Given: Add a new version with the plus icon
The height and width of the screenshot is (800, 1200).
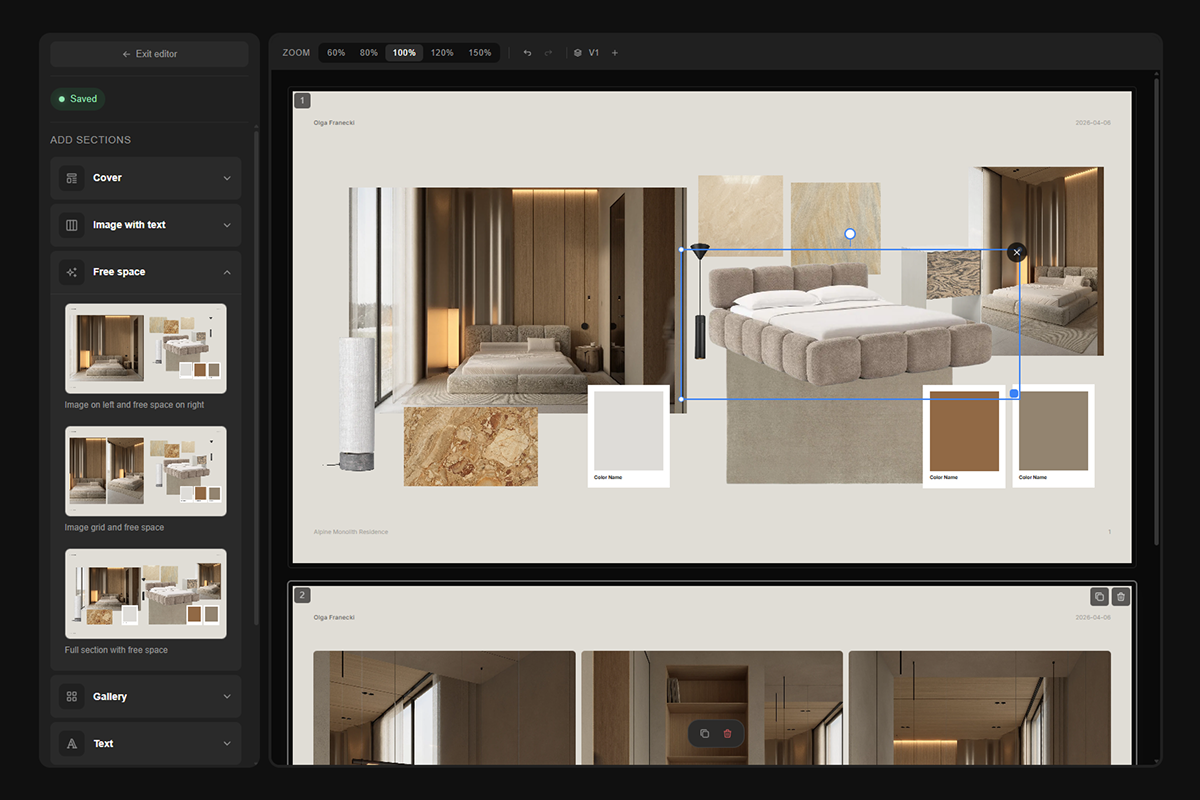Looking at the screenshot, I should 614,53.
